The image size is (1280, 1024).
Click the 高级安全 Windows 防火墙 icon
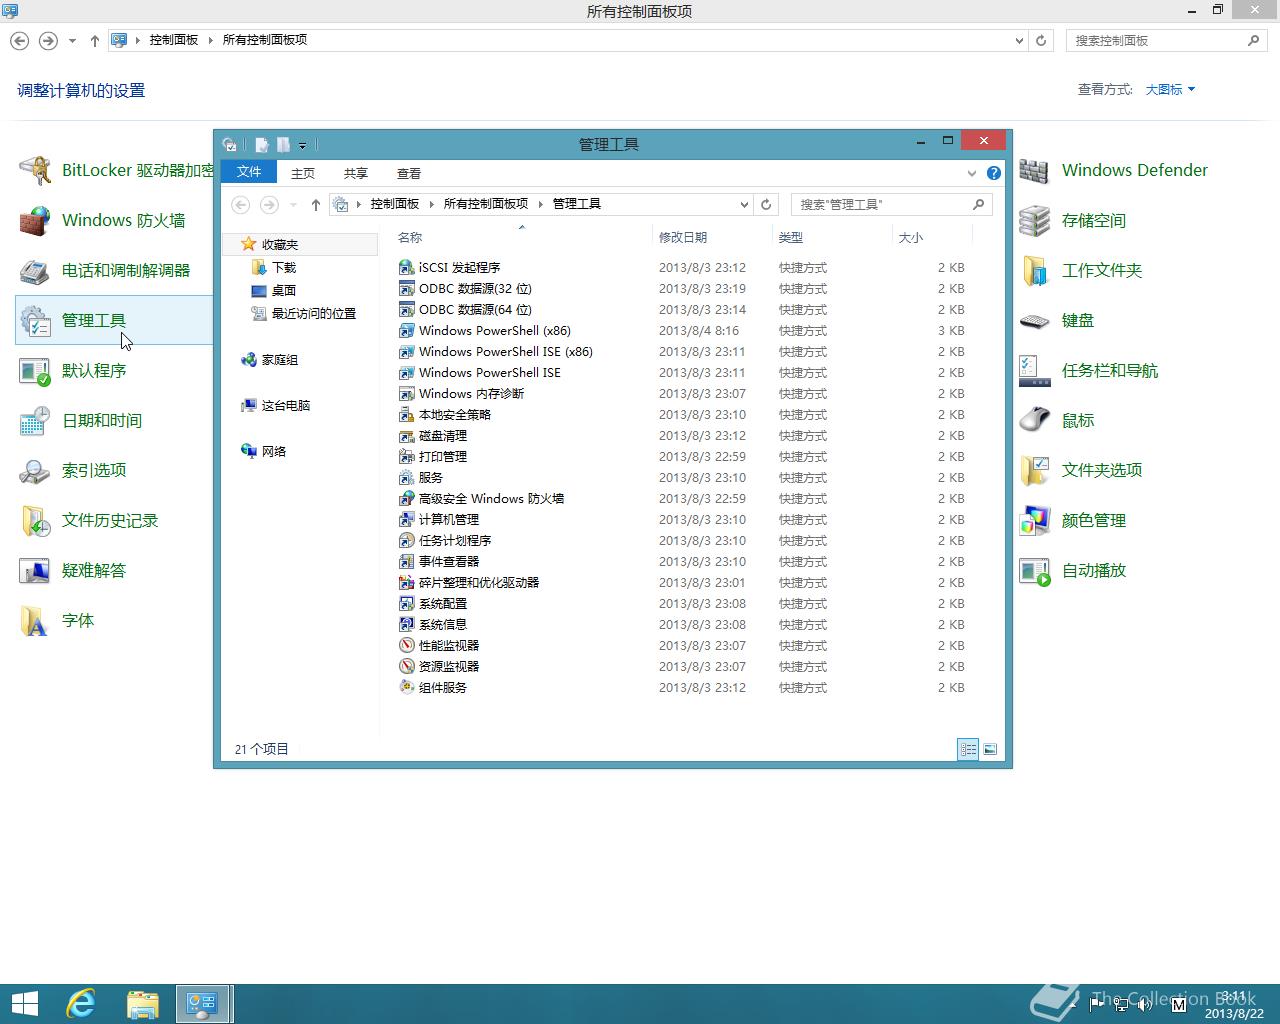(x=406, y=498)
